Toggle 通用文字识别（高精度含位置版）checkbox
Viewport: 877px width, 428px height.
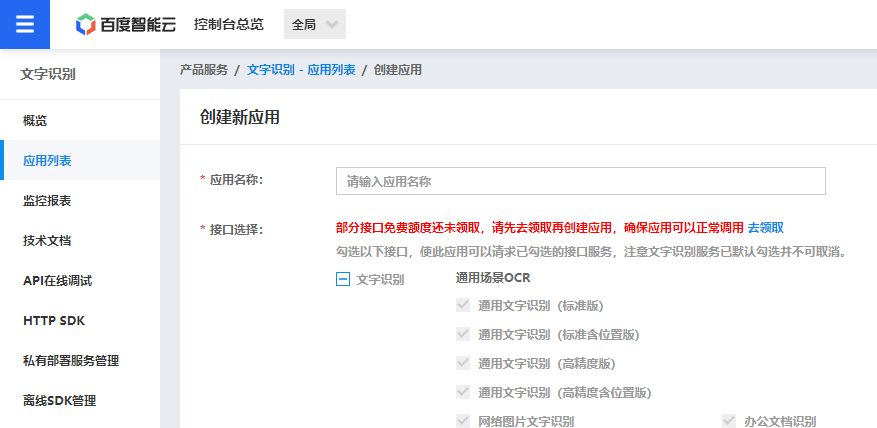[x=463, y=392]
